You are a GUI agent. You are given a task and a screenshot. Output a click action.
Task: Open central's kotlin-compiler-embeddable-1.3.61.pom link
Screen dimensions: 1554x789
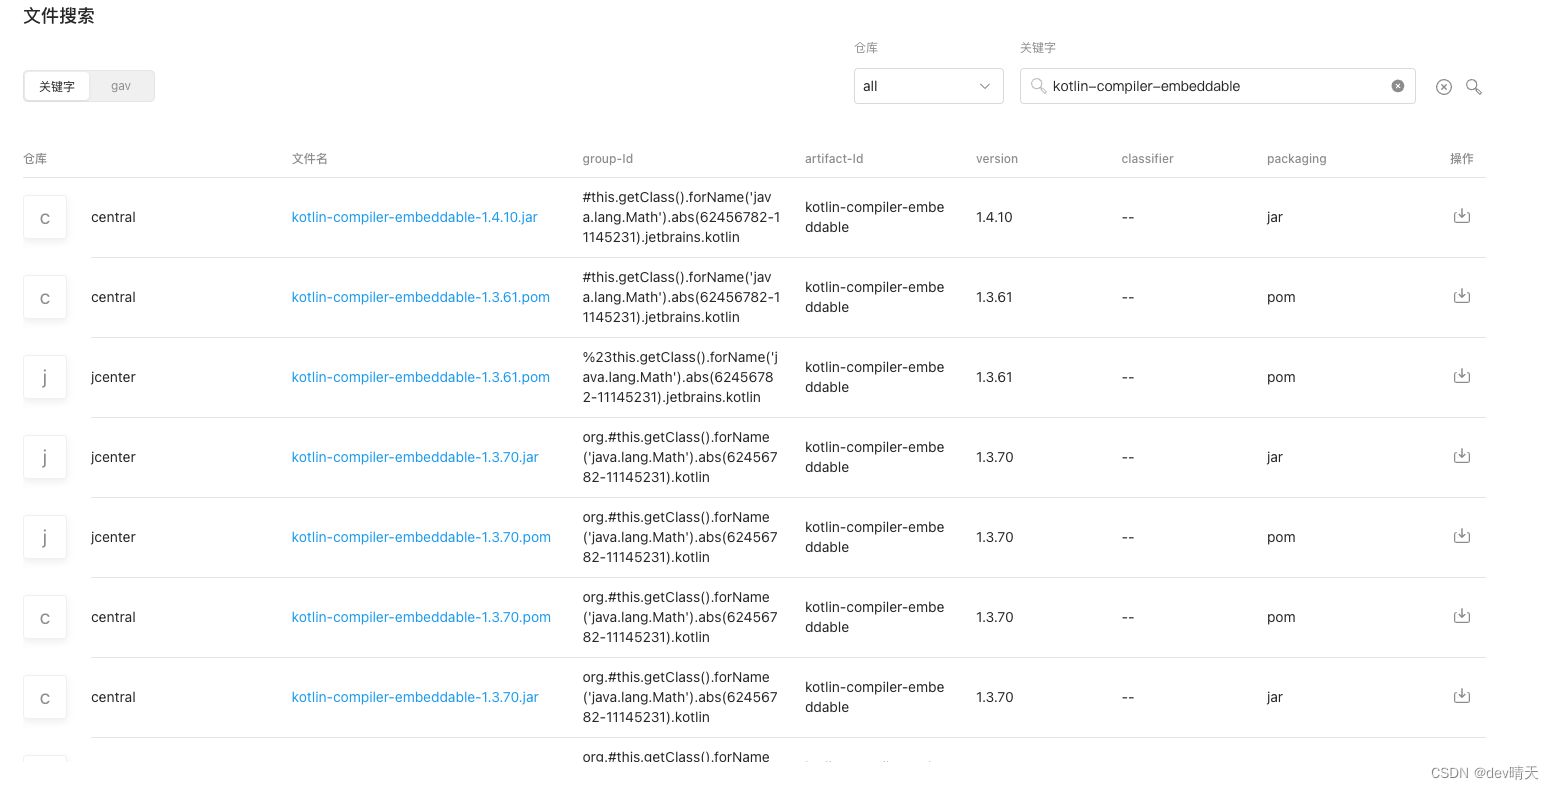tap(420, 297)
